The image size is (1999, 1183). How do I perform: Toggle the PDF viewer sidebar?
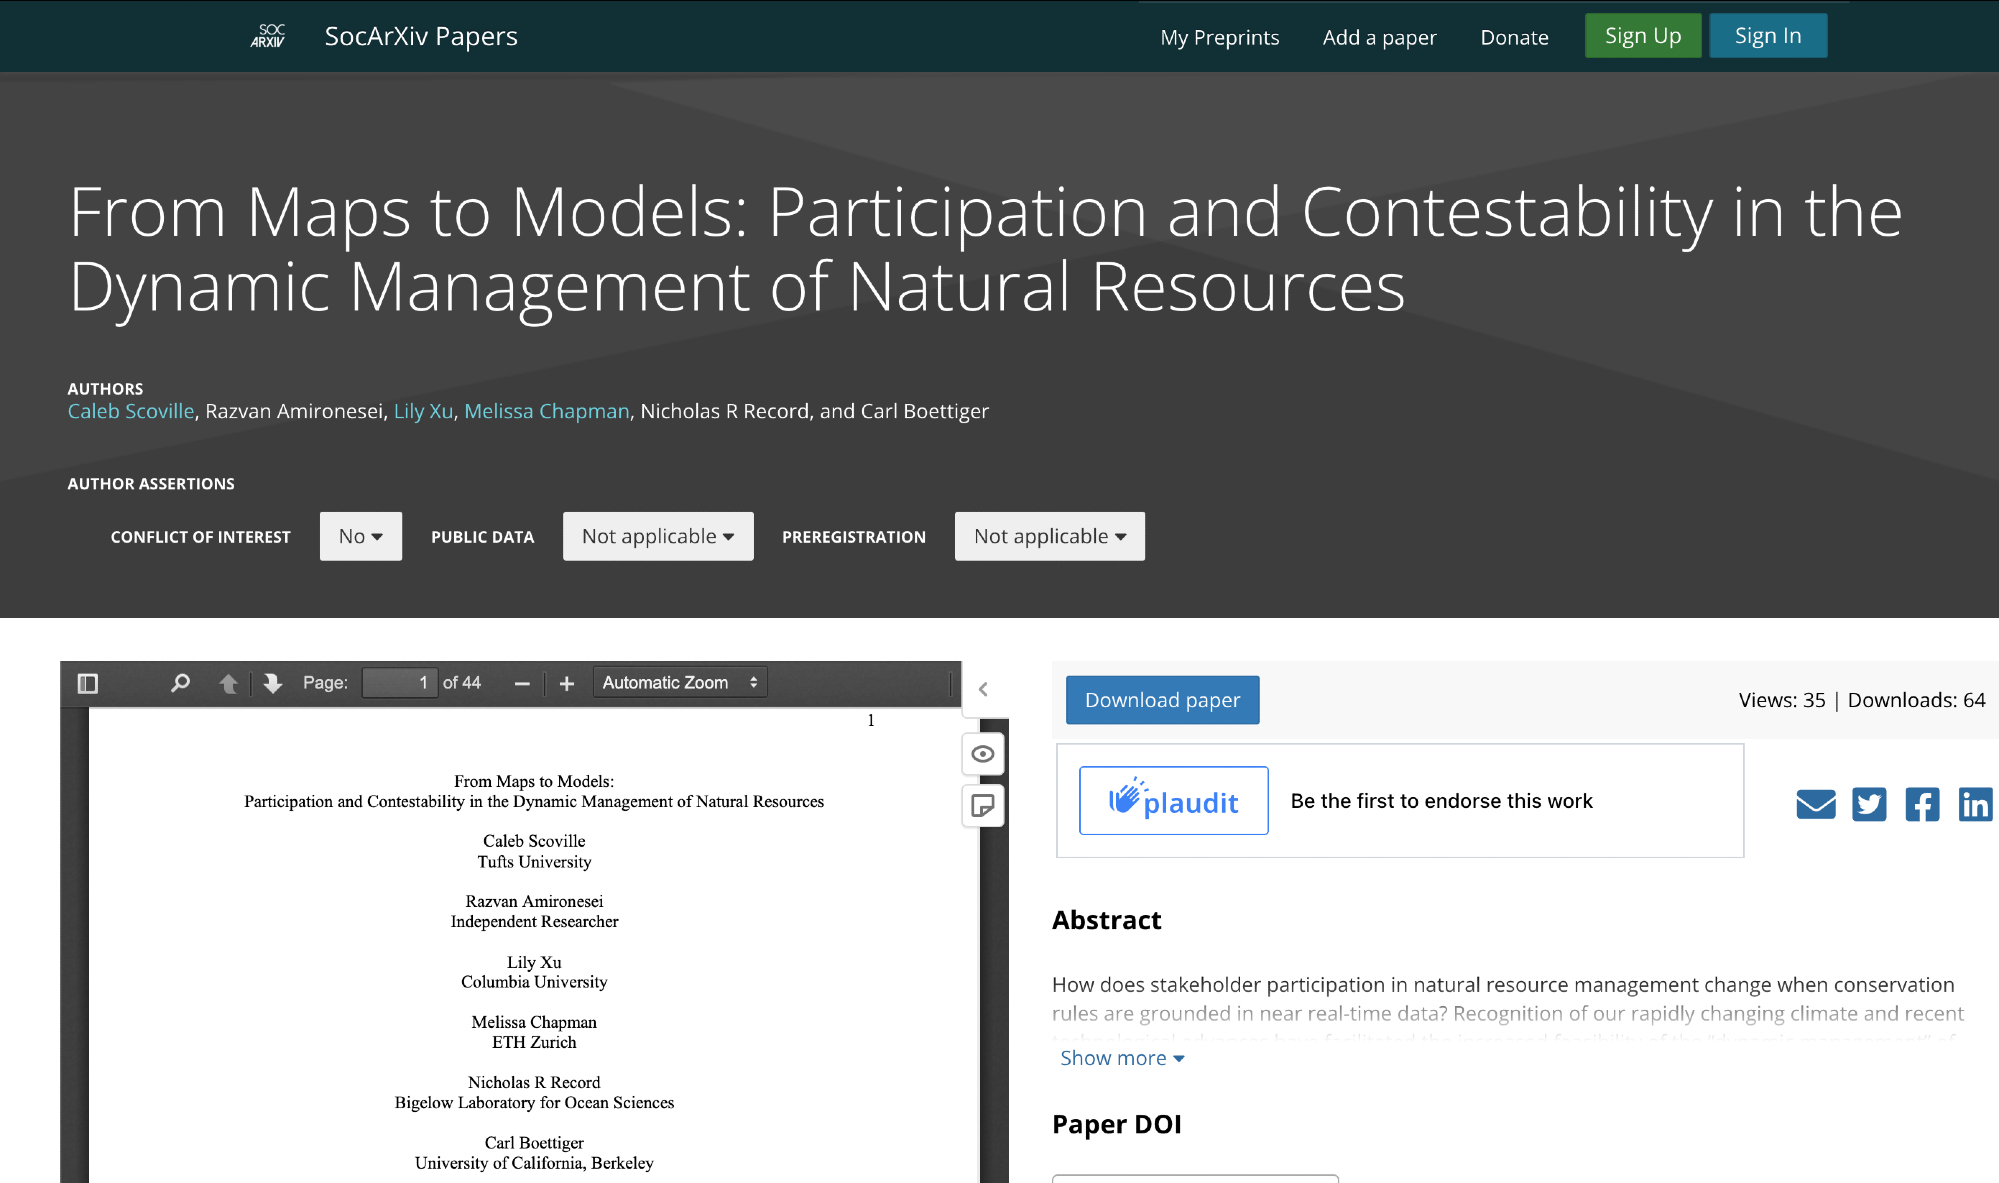tap(88, 683)
